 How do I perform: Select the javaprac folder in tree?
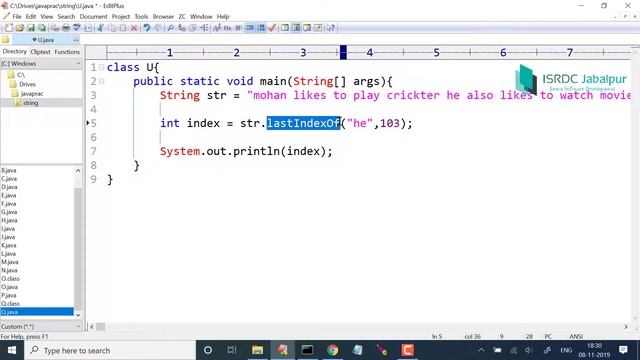click(32, 93)
